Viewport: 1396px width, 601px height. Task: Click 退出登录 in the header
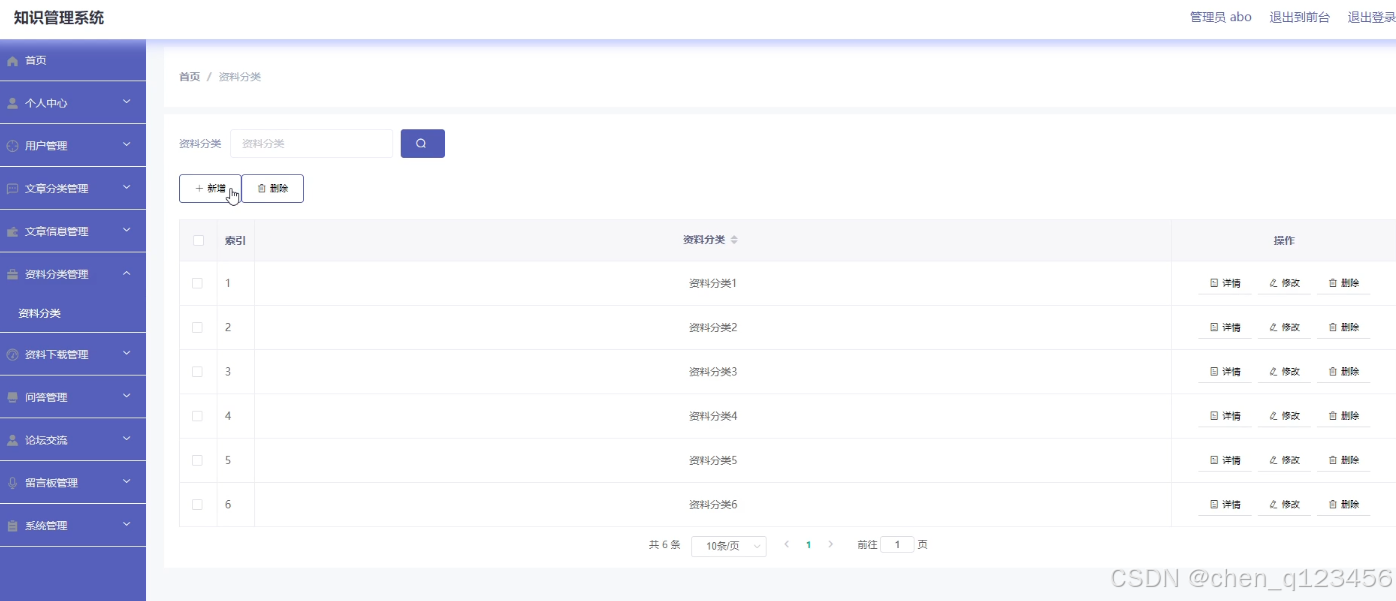coord(1371,17)
